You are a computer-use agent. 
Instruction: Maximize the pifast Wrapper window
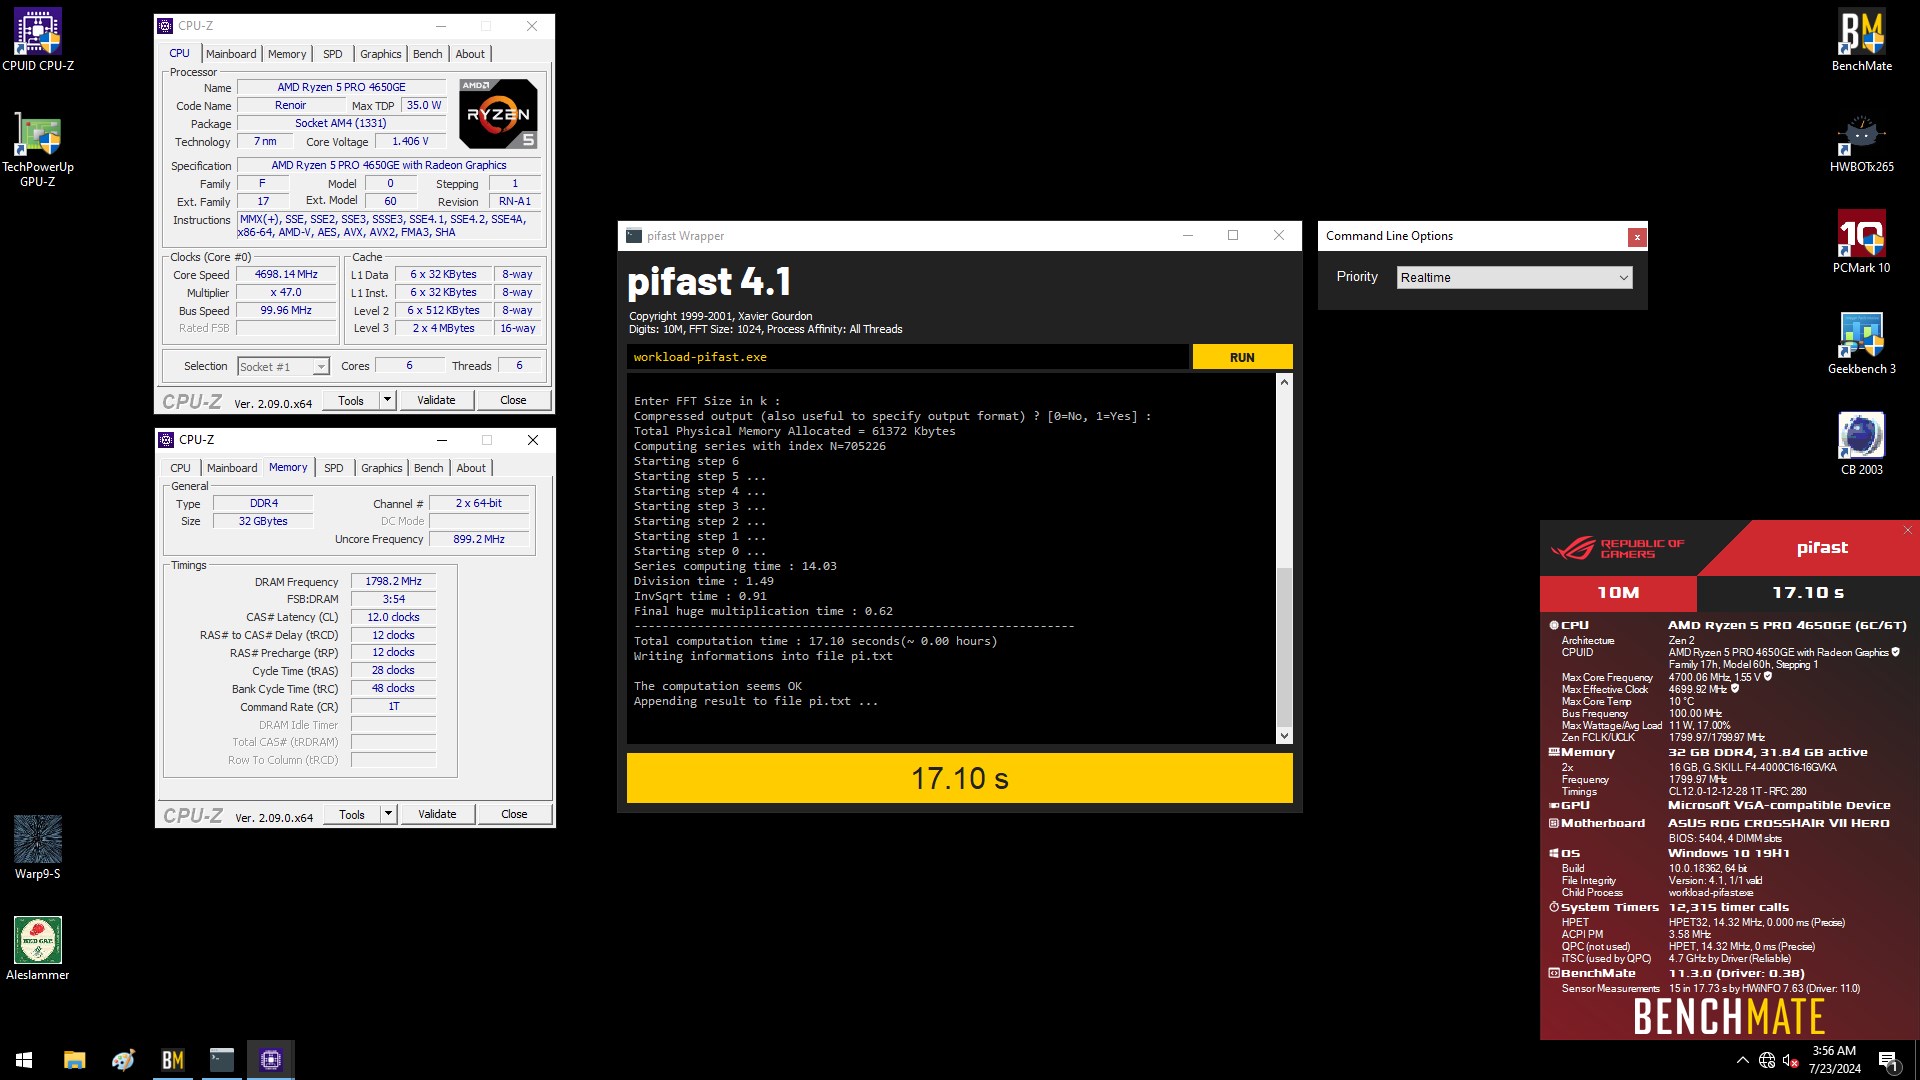[1233, 236]
